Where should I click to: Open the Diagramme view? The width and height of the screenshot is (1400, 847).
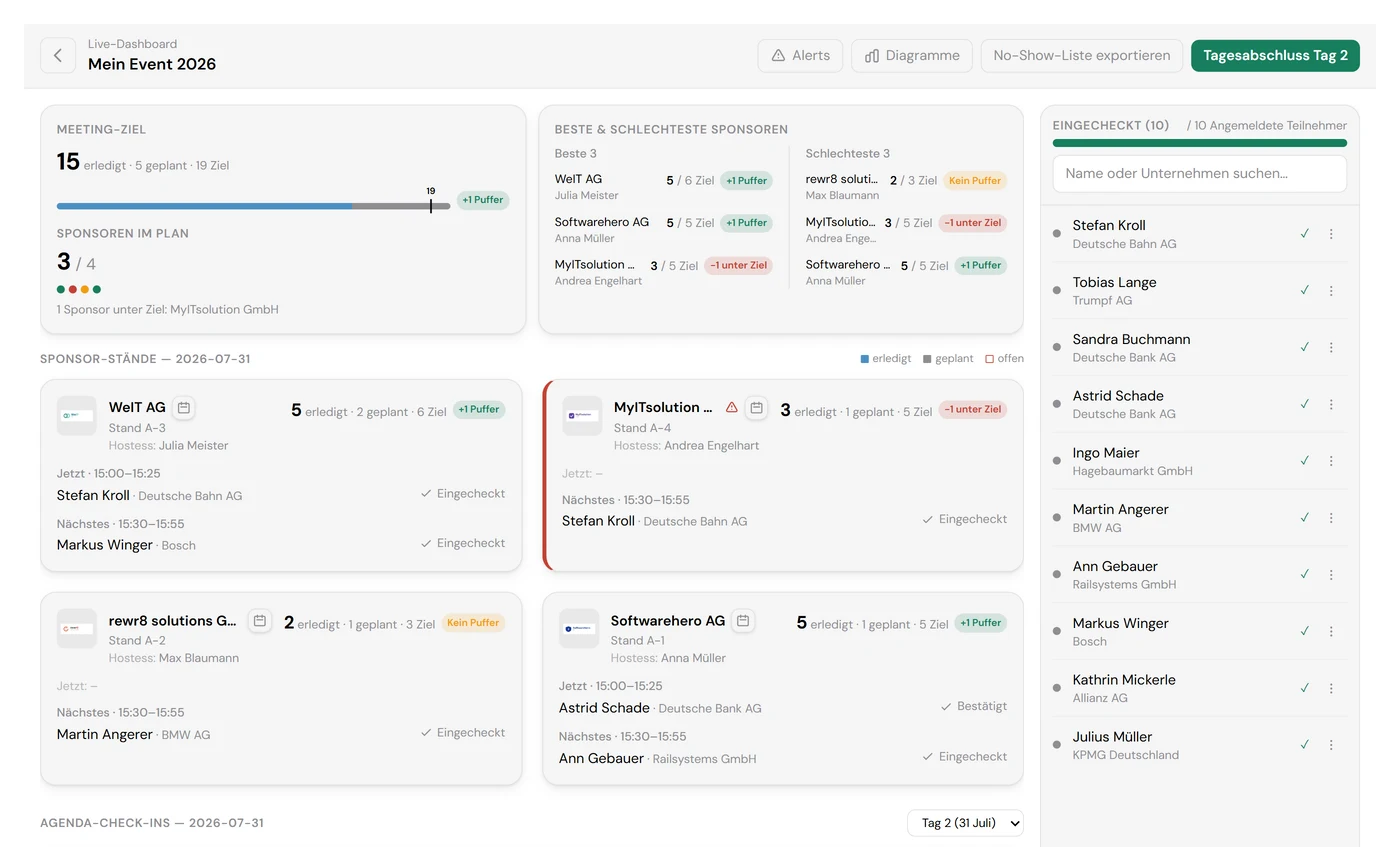click(912, 56)
